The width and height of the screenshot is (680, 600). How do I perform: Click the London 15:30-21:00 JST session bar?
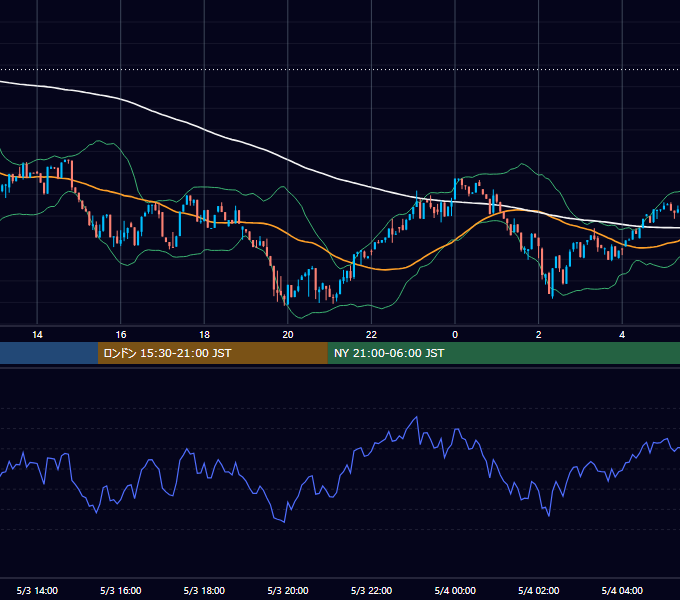tap(212, 353)
